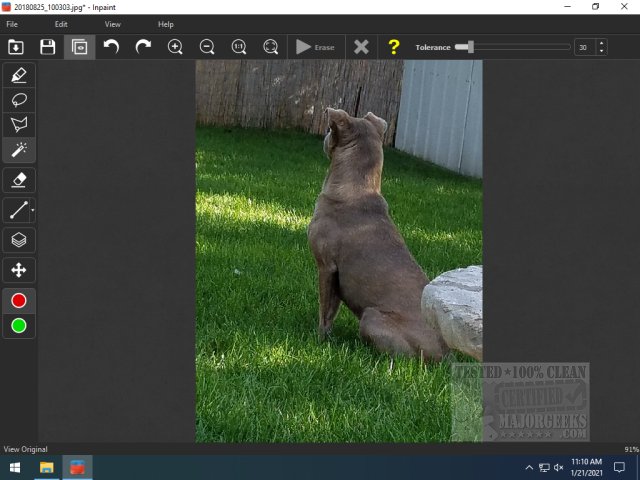Click the Erase button
The width and height of the screenshot is (640, 480).
click(x=315, y=47)
